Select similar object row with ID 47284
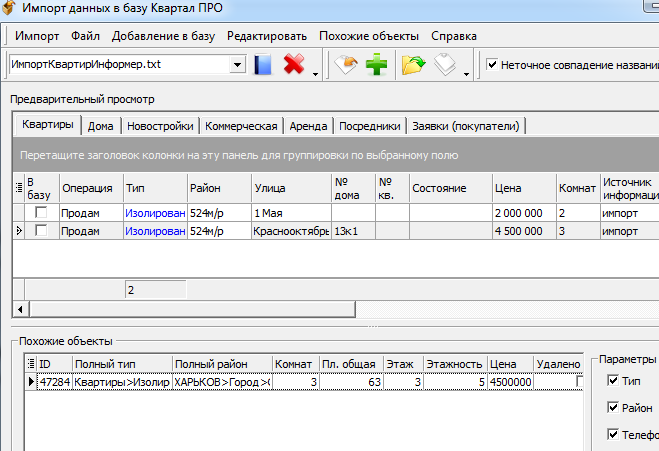 point(54,382)
